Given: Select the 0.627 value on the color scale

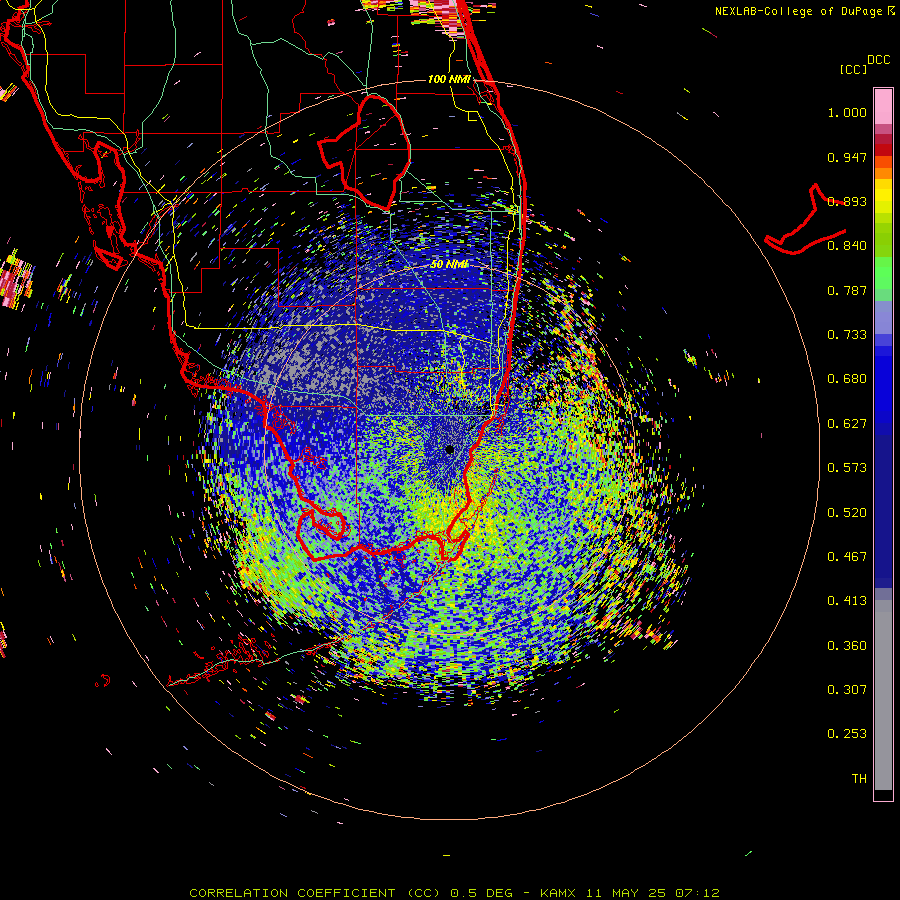Looking at the screenshot, I should (847, 424).
